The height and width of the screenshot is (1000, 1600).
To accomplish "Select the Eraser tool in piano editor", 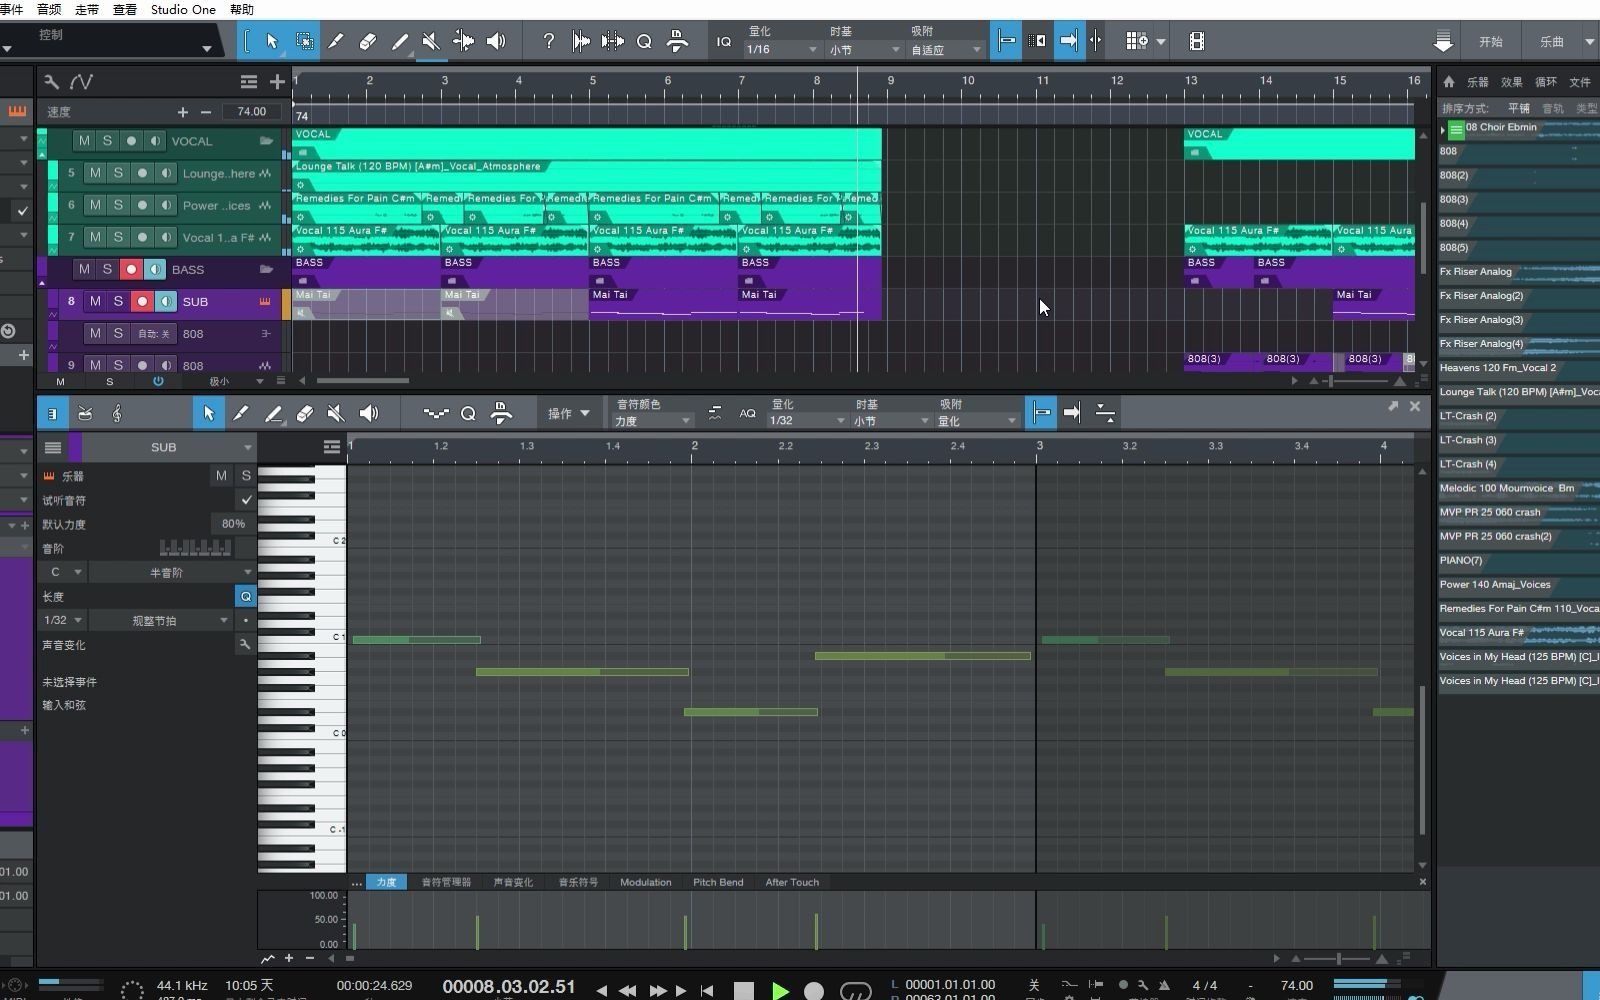I will click(x=305, y=413).
